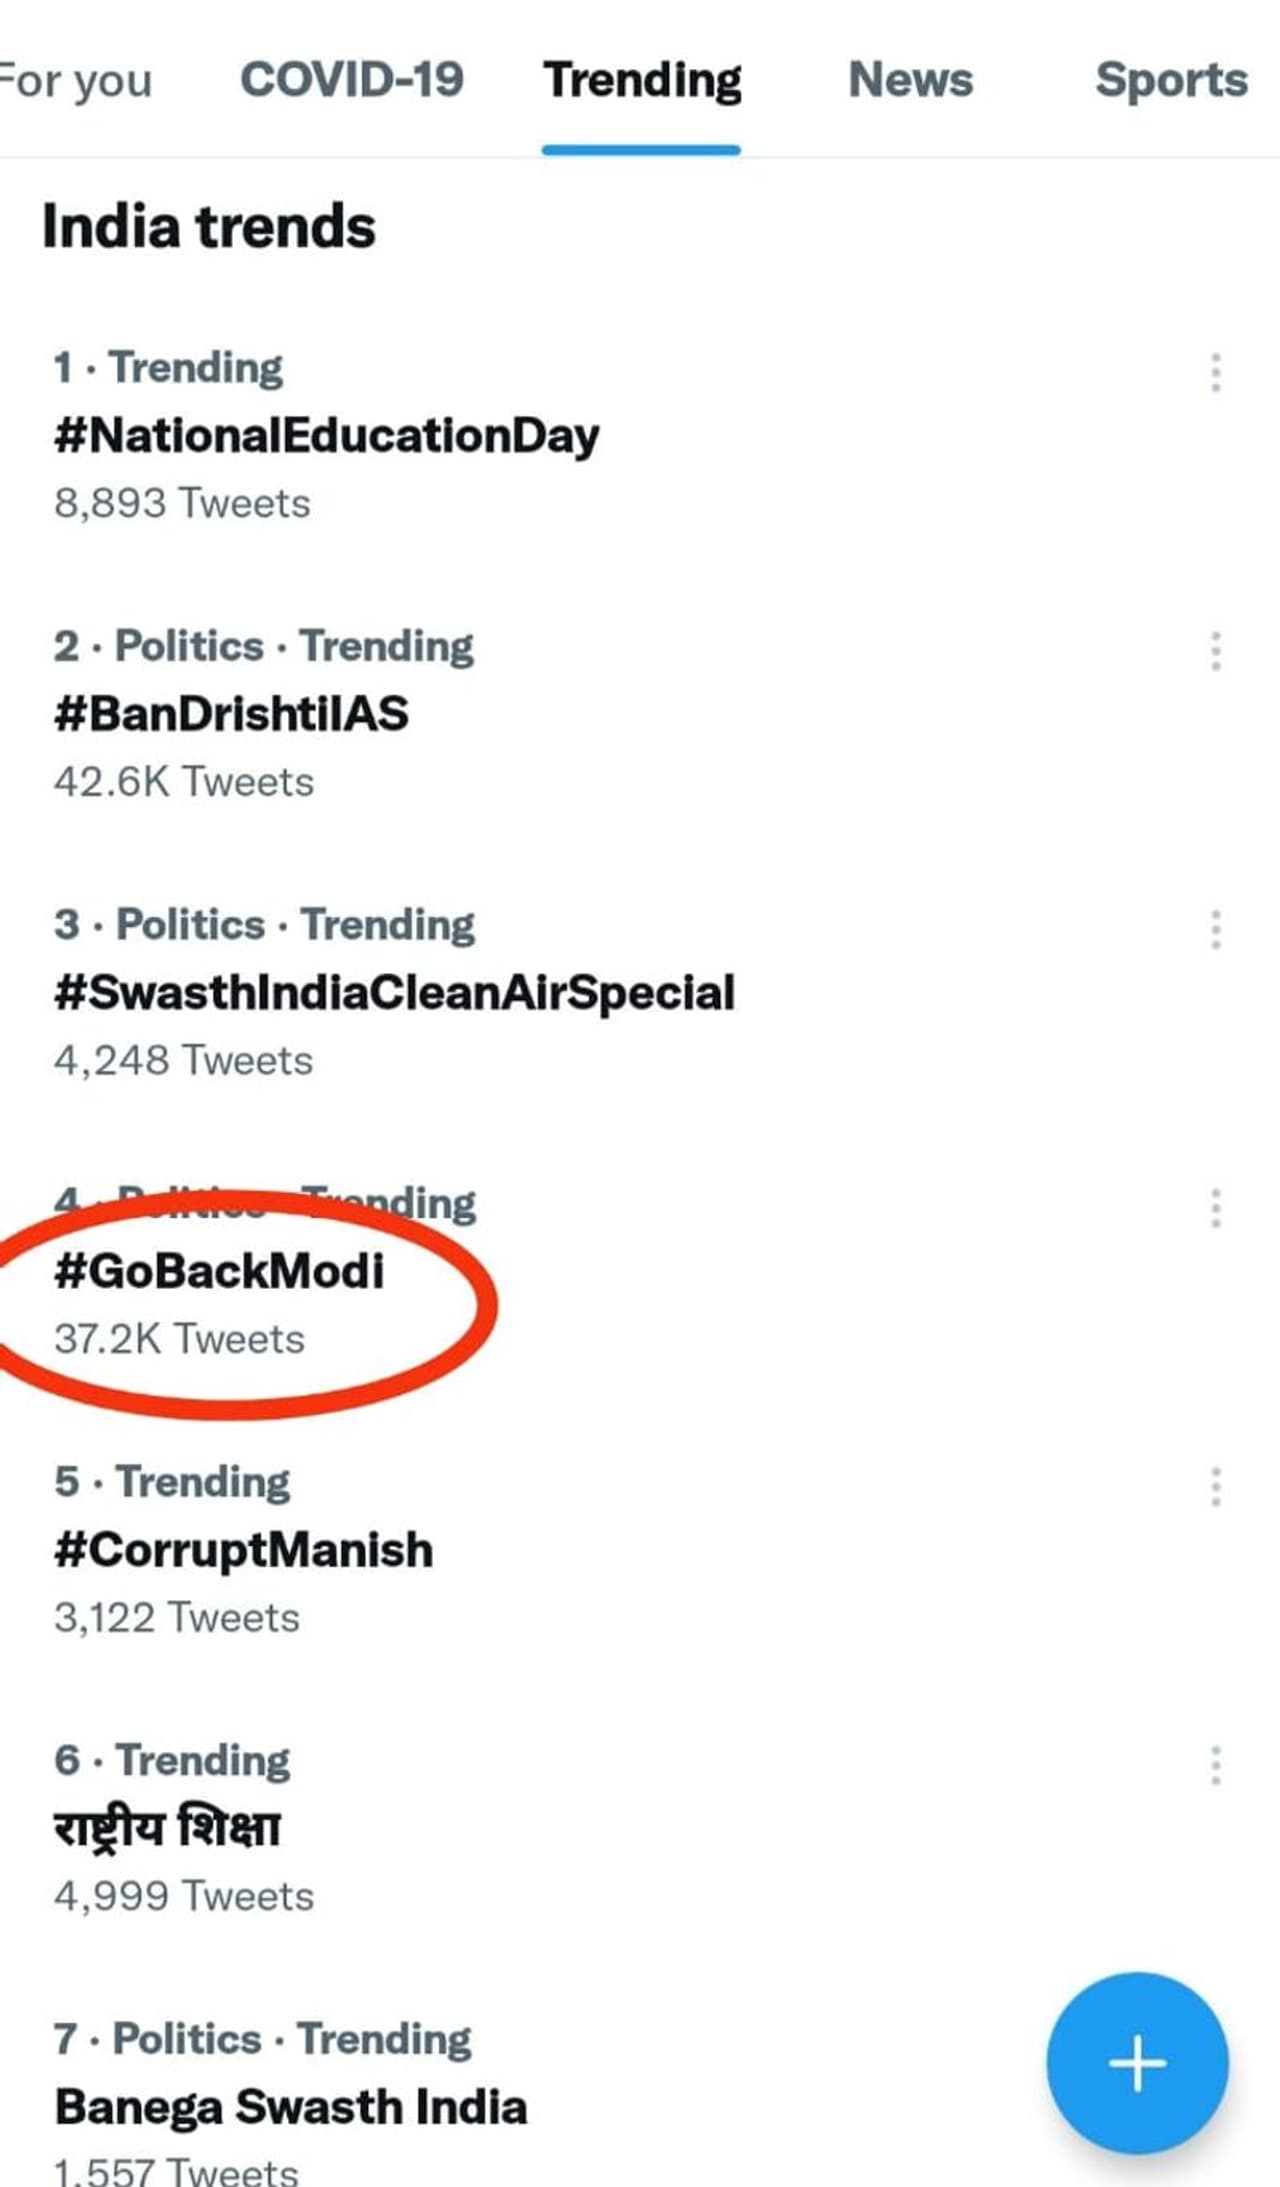Viewport: 1280px width, 2187px height.
Task: Open more options for #GoBackModi trend
Action: [x=1215, y=1208]
